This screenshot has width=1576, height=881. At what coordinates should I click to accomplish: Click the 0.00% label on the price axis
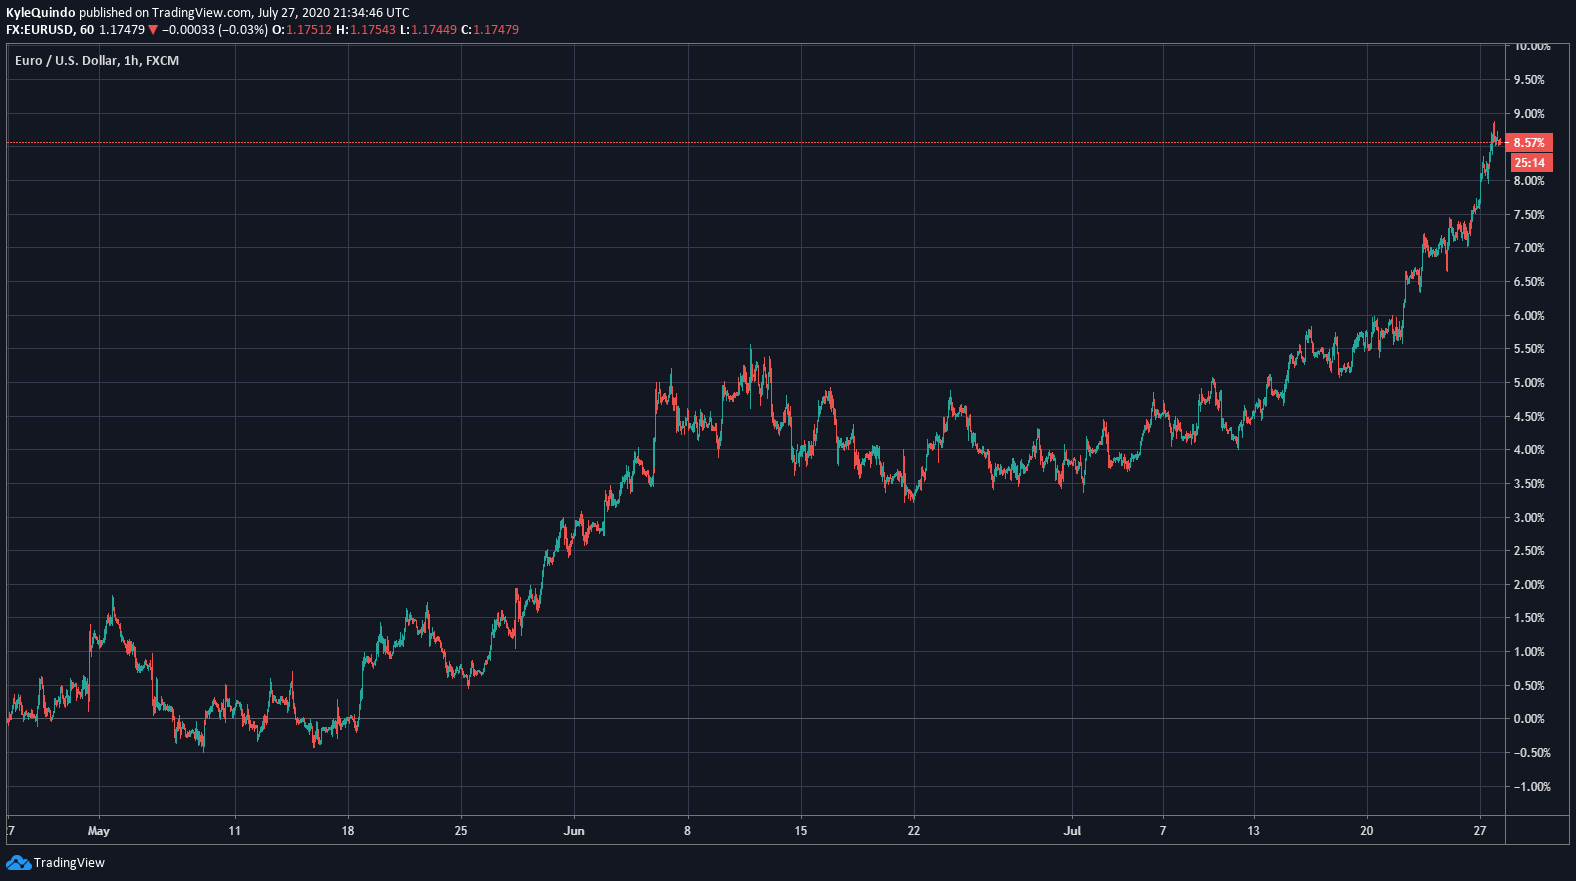[x=1529, y=719]
